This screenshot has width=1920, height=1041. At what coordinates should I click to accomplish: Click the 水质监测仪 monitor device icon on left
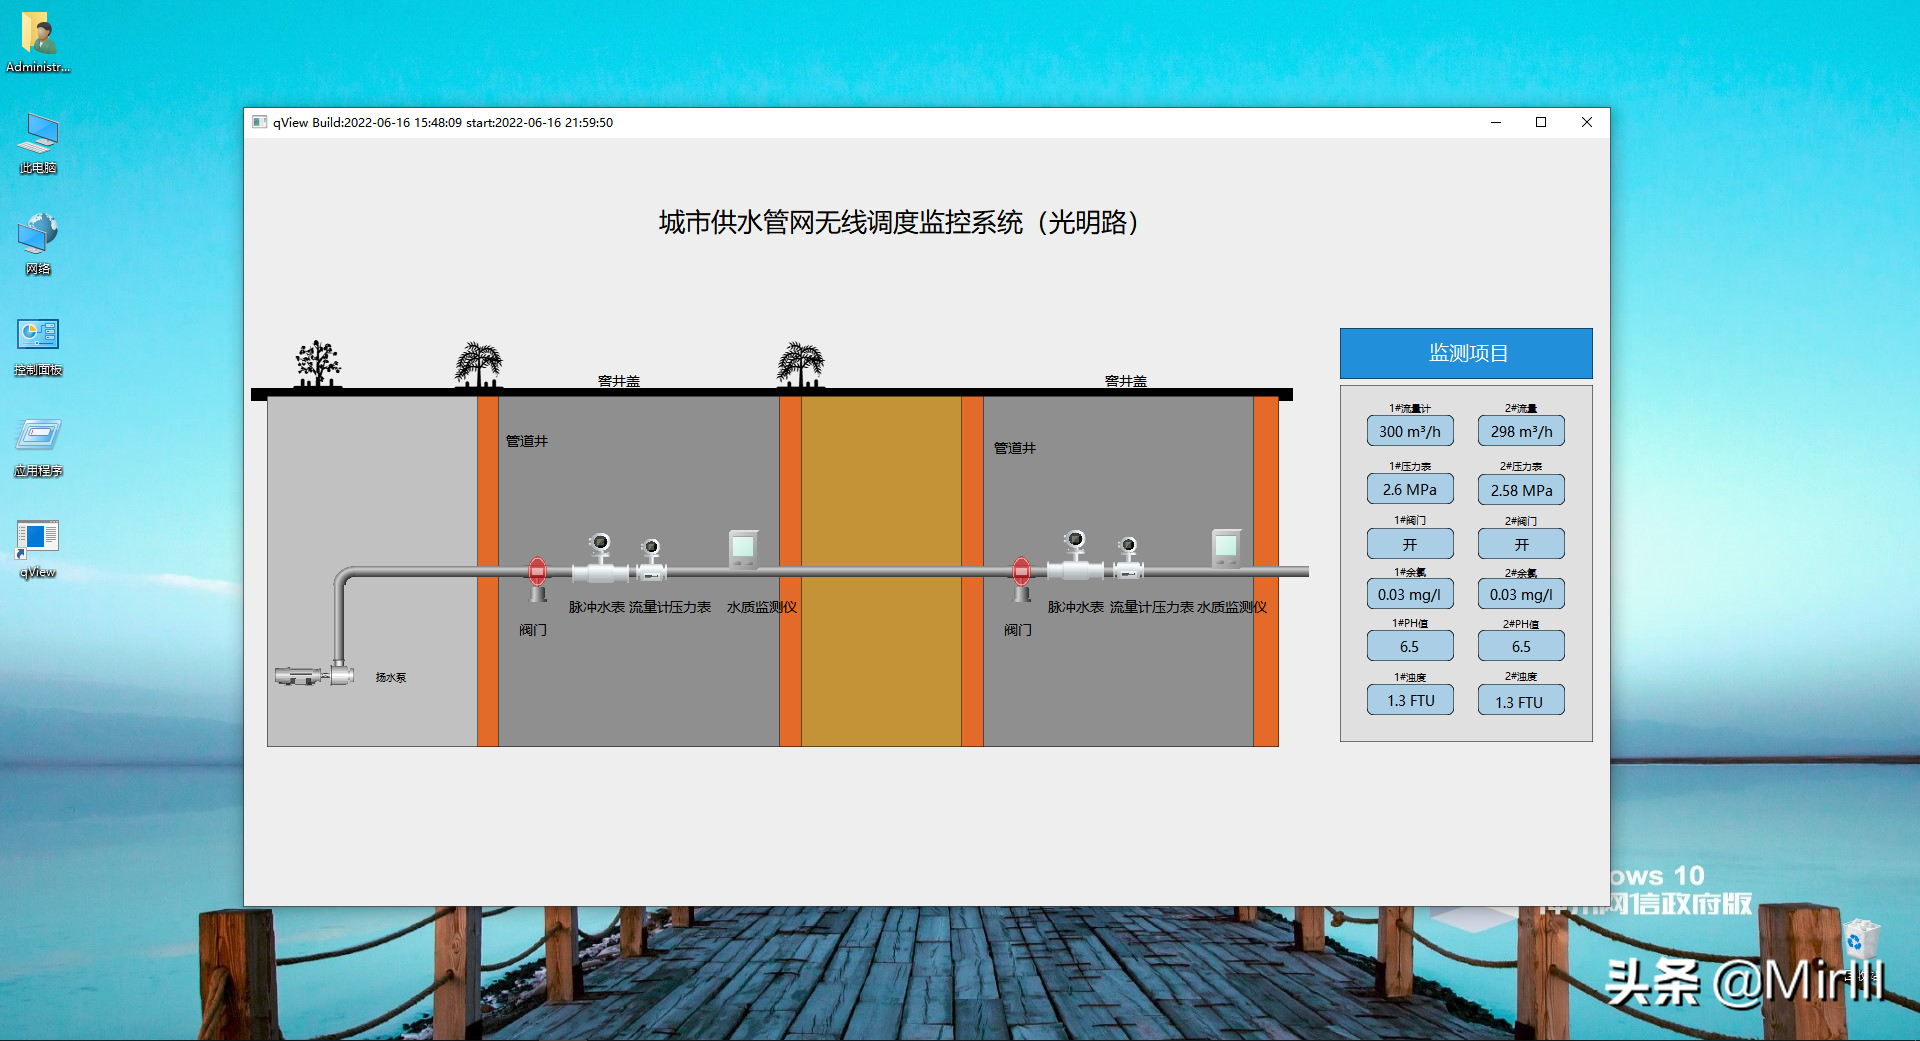(742, 550)
